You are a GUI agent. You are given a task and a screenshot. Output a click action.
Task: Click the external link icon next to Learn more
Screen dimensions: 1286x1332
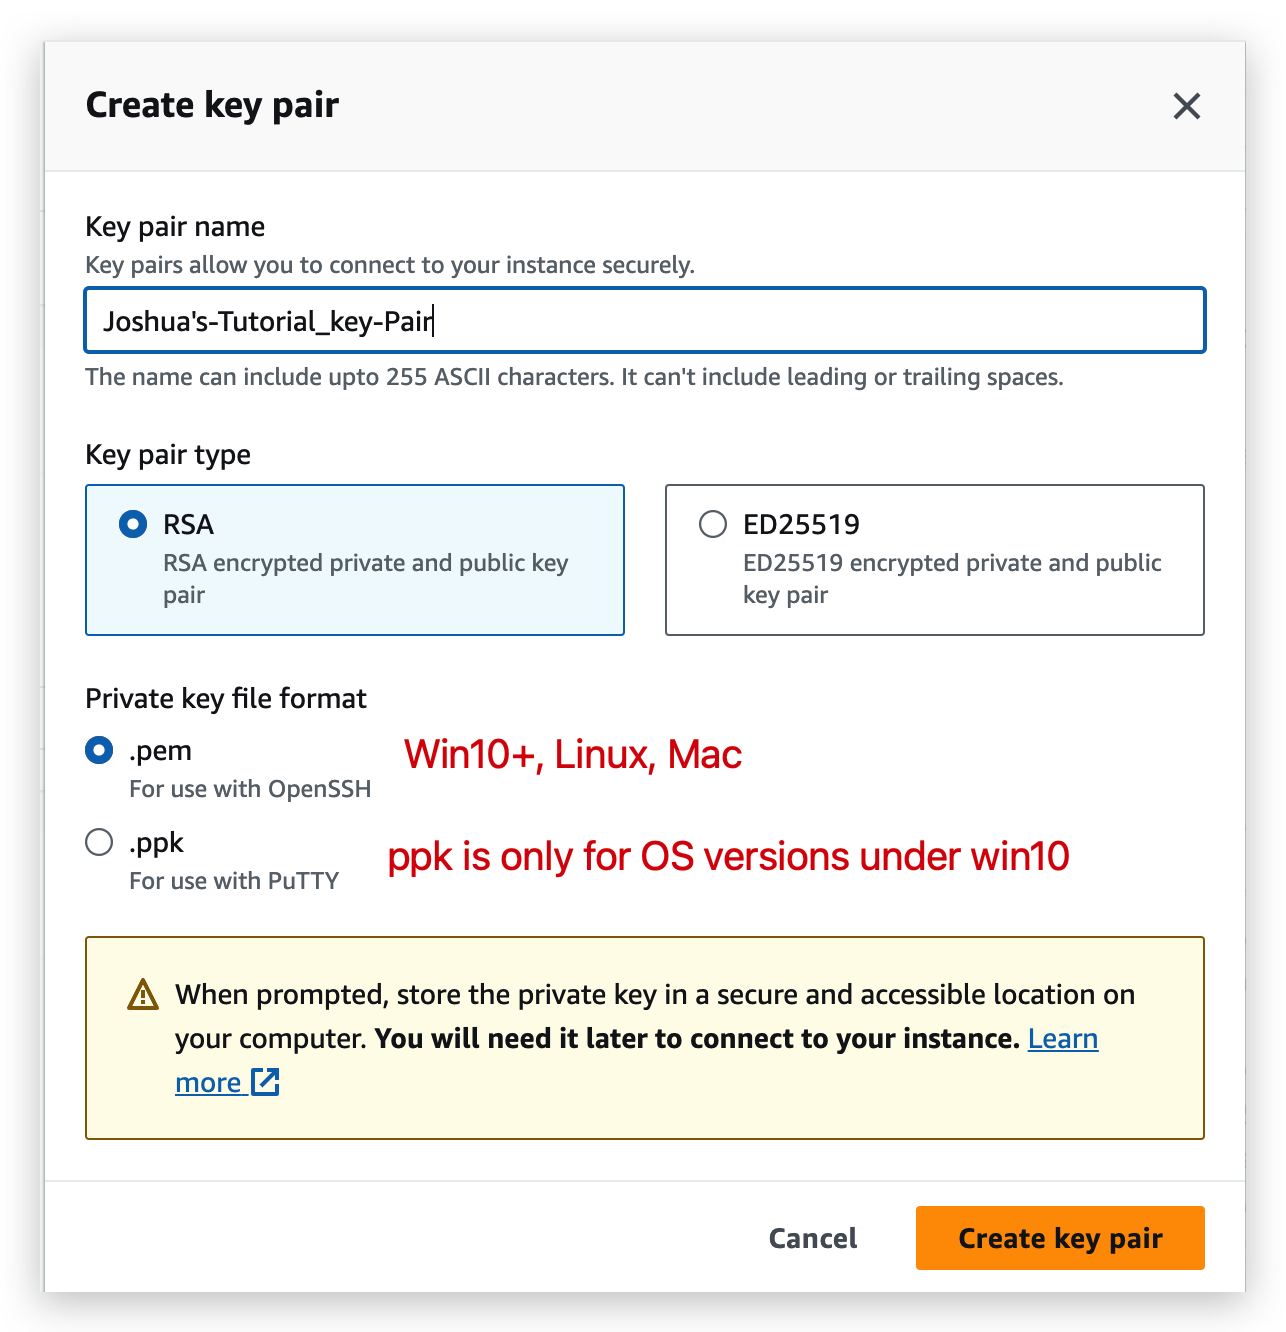click(264, 1081)
